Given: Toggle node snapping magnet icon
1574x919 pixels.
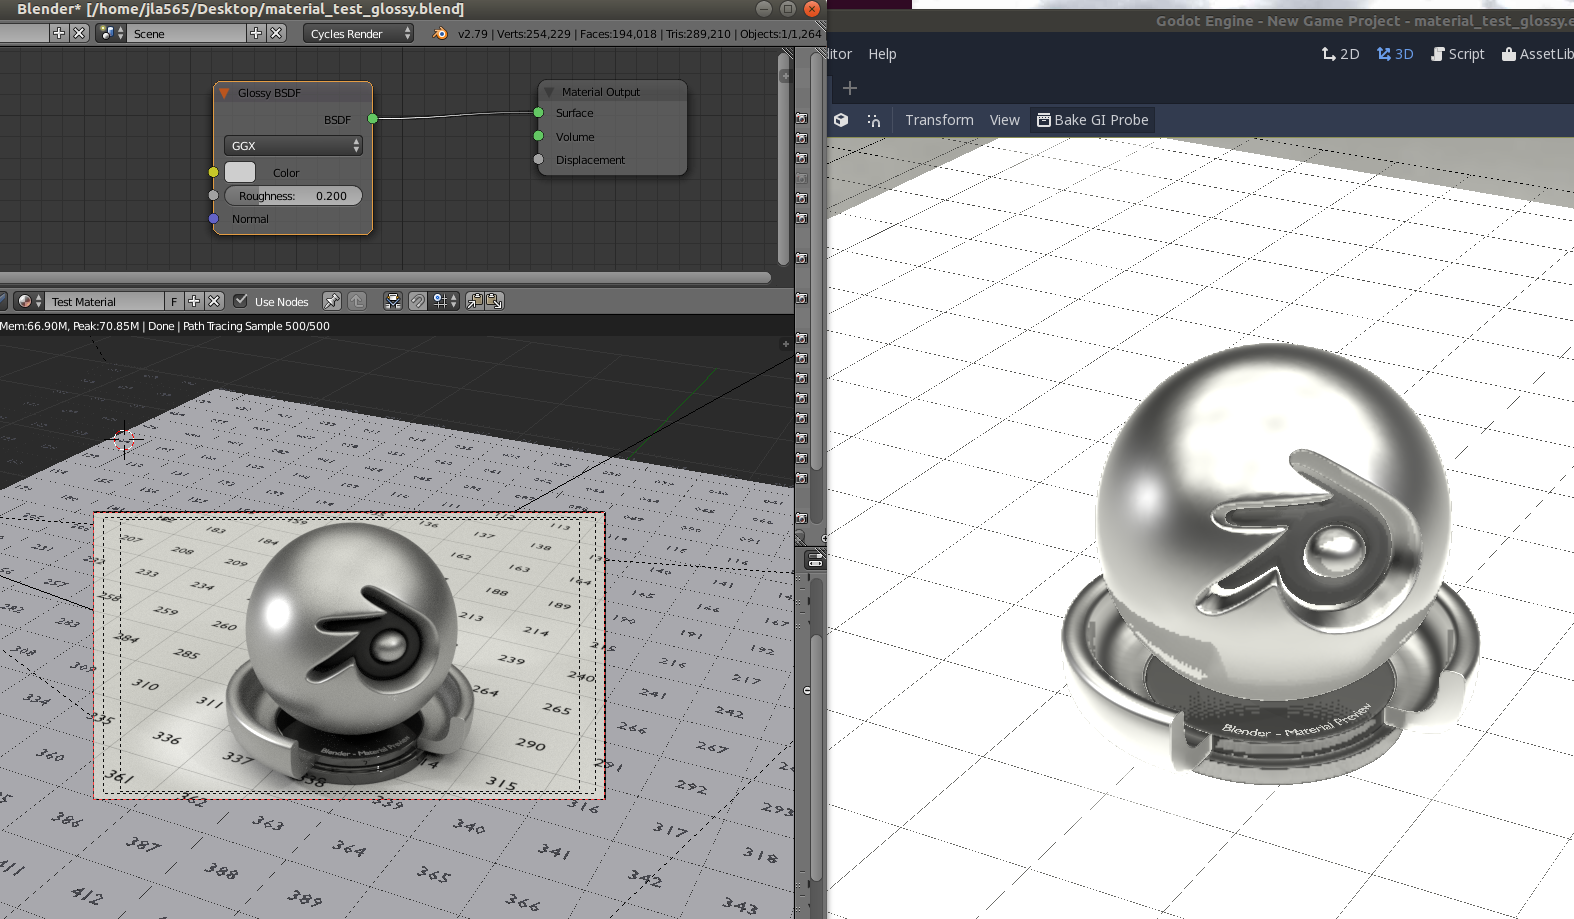Looking at the screenshot, I should pos(418,301).
